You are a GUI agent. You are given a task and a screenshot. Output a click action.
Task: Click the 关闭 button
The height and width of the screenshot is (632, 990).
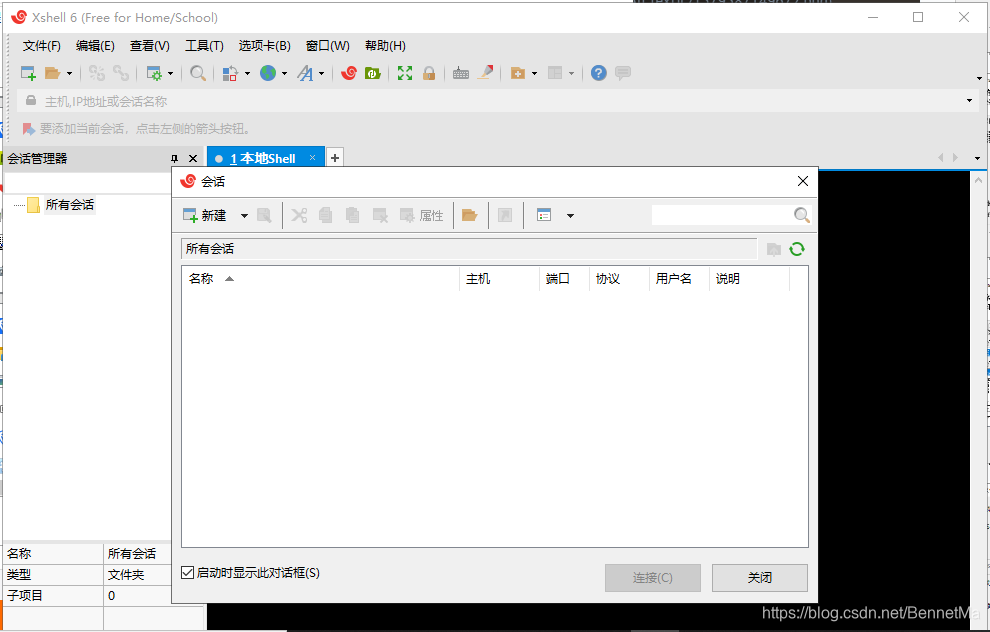(759, 578)
